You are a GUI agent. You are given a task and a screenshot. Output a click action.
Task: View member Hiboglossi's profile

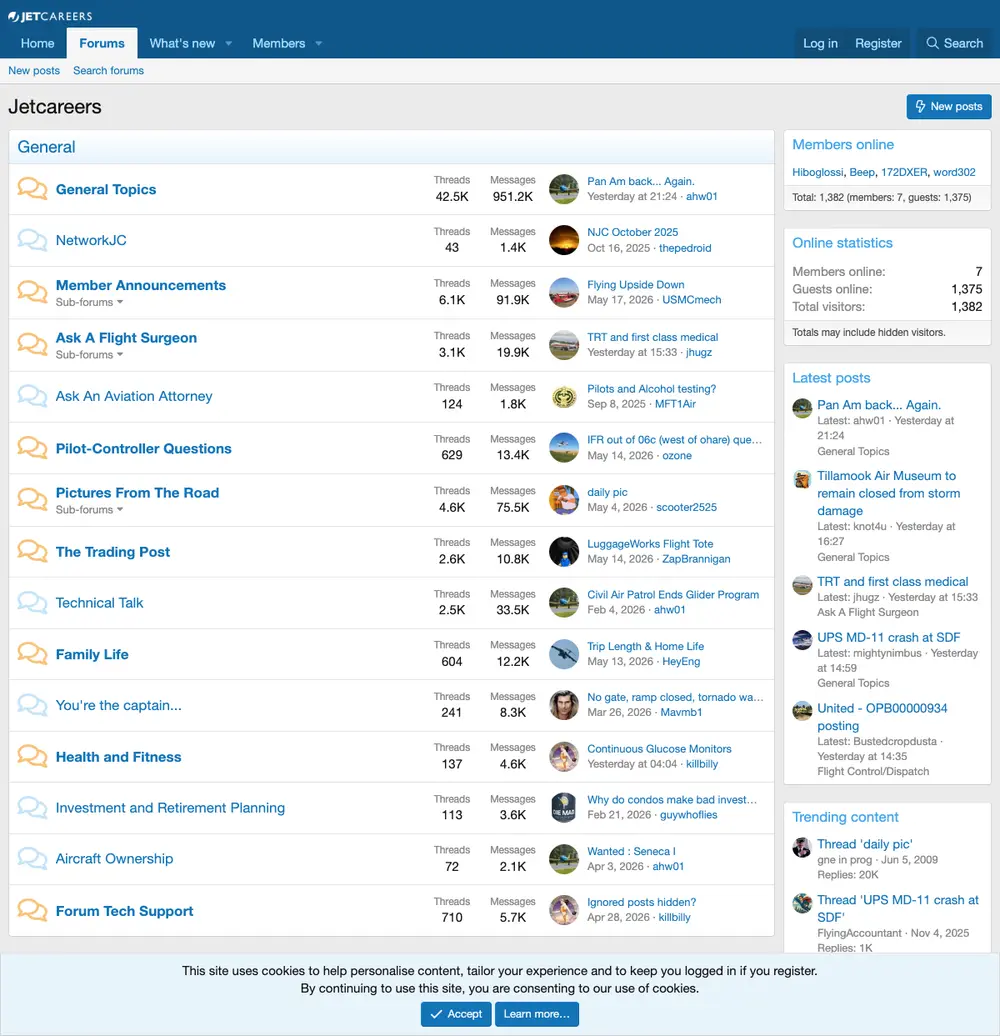(x=818, y=172)
